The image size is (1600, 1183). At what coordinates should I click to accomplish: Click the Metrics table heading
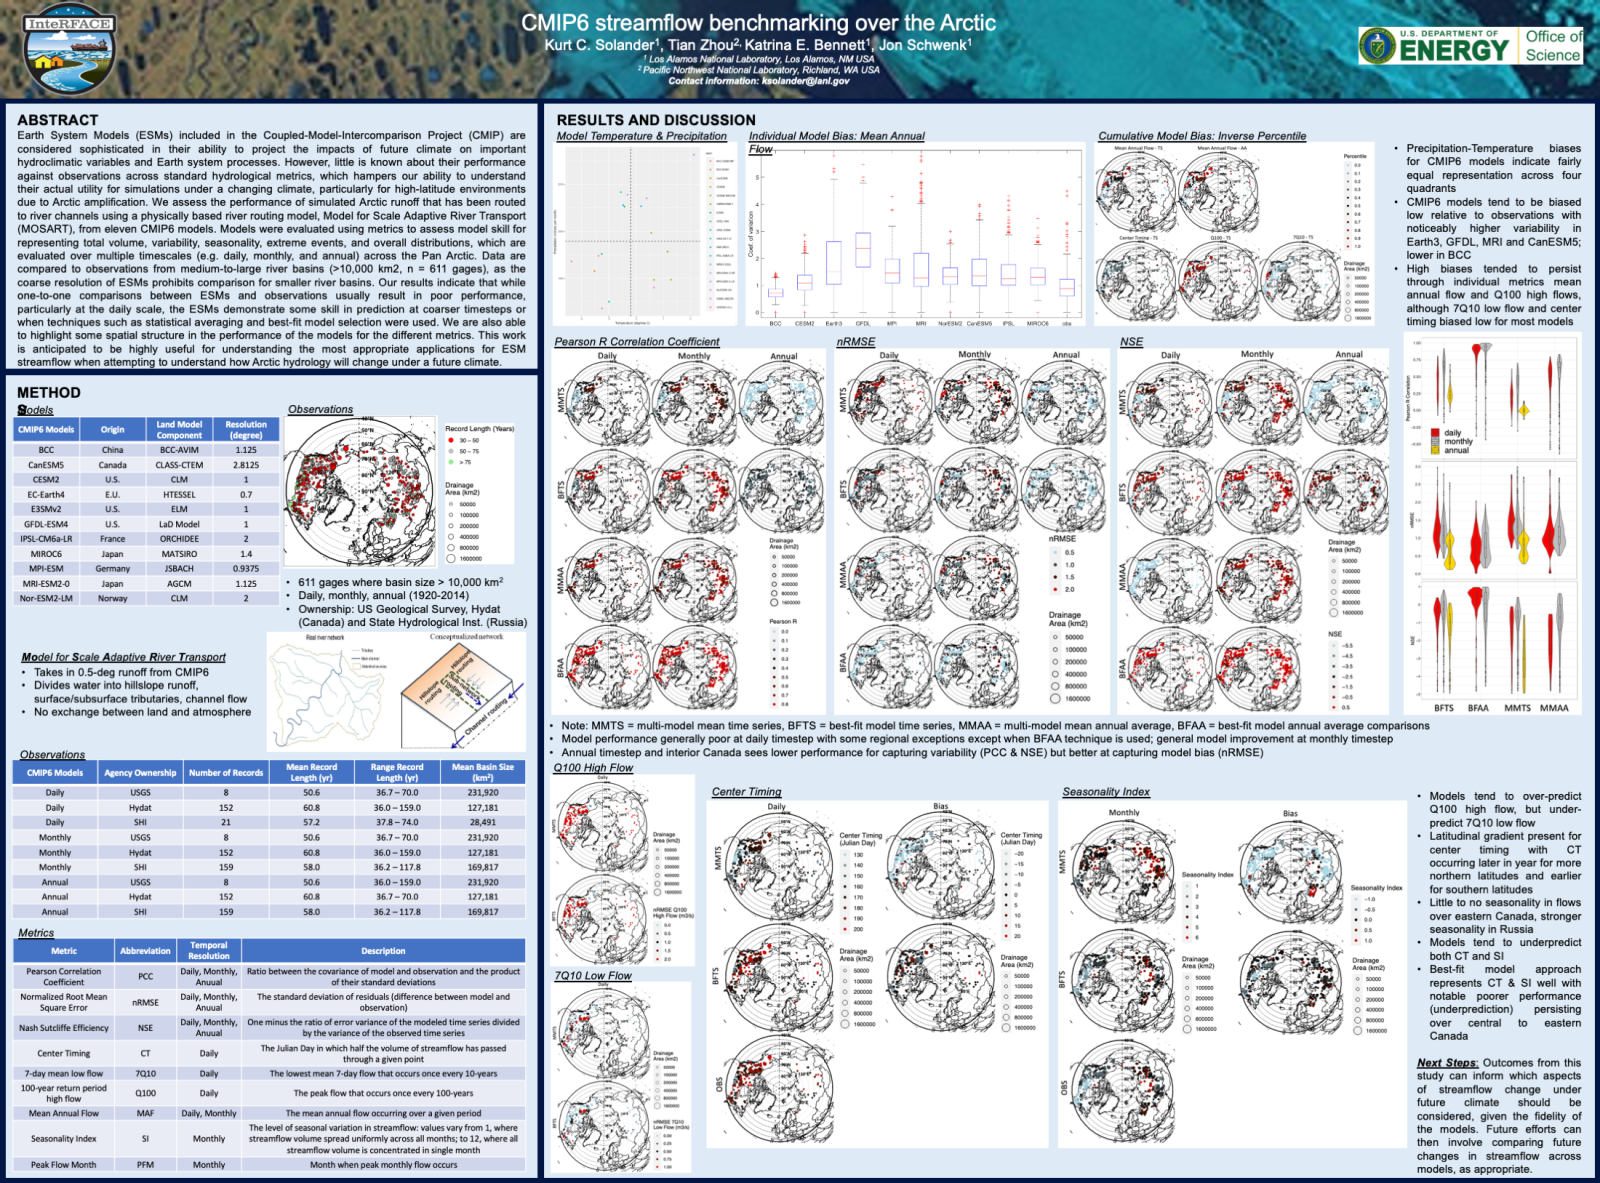click(36, 933)
